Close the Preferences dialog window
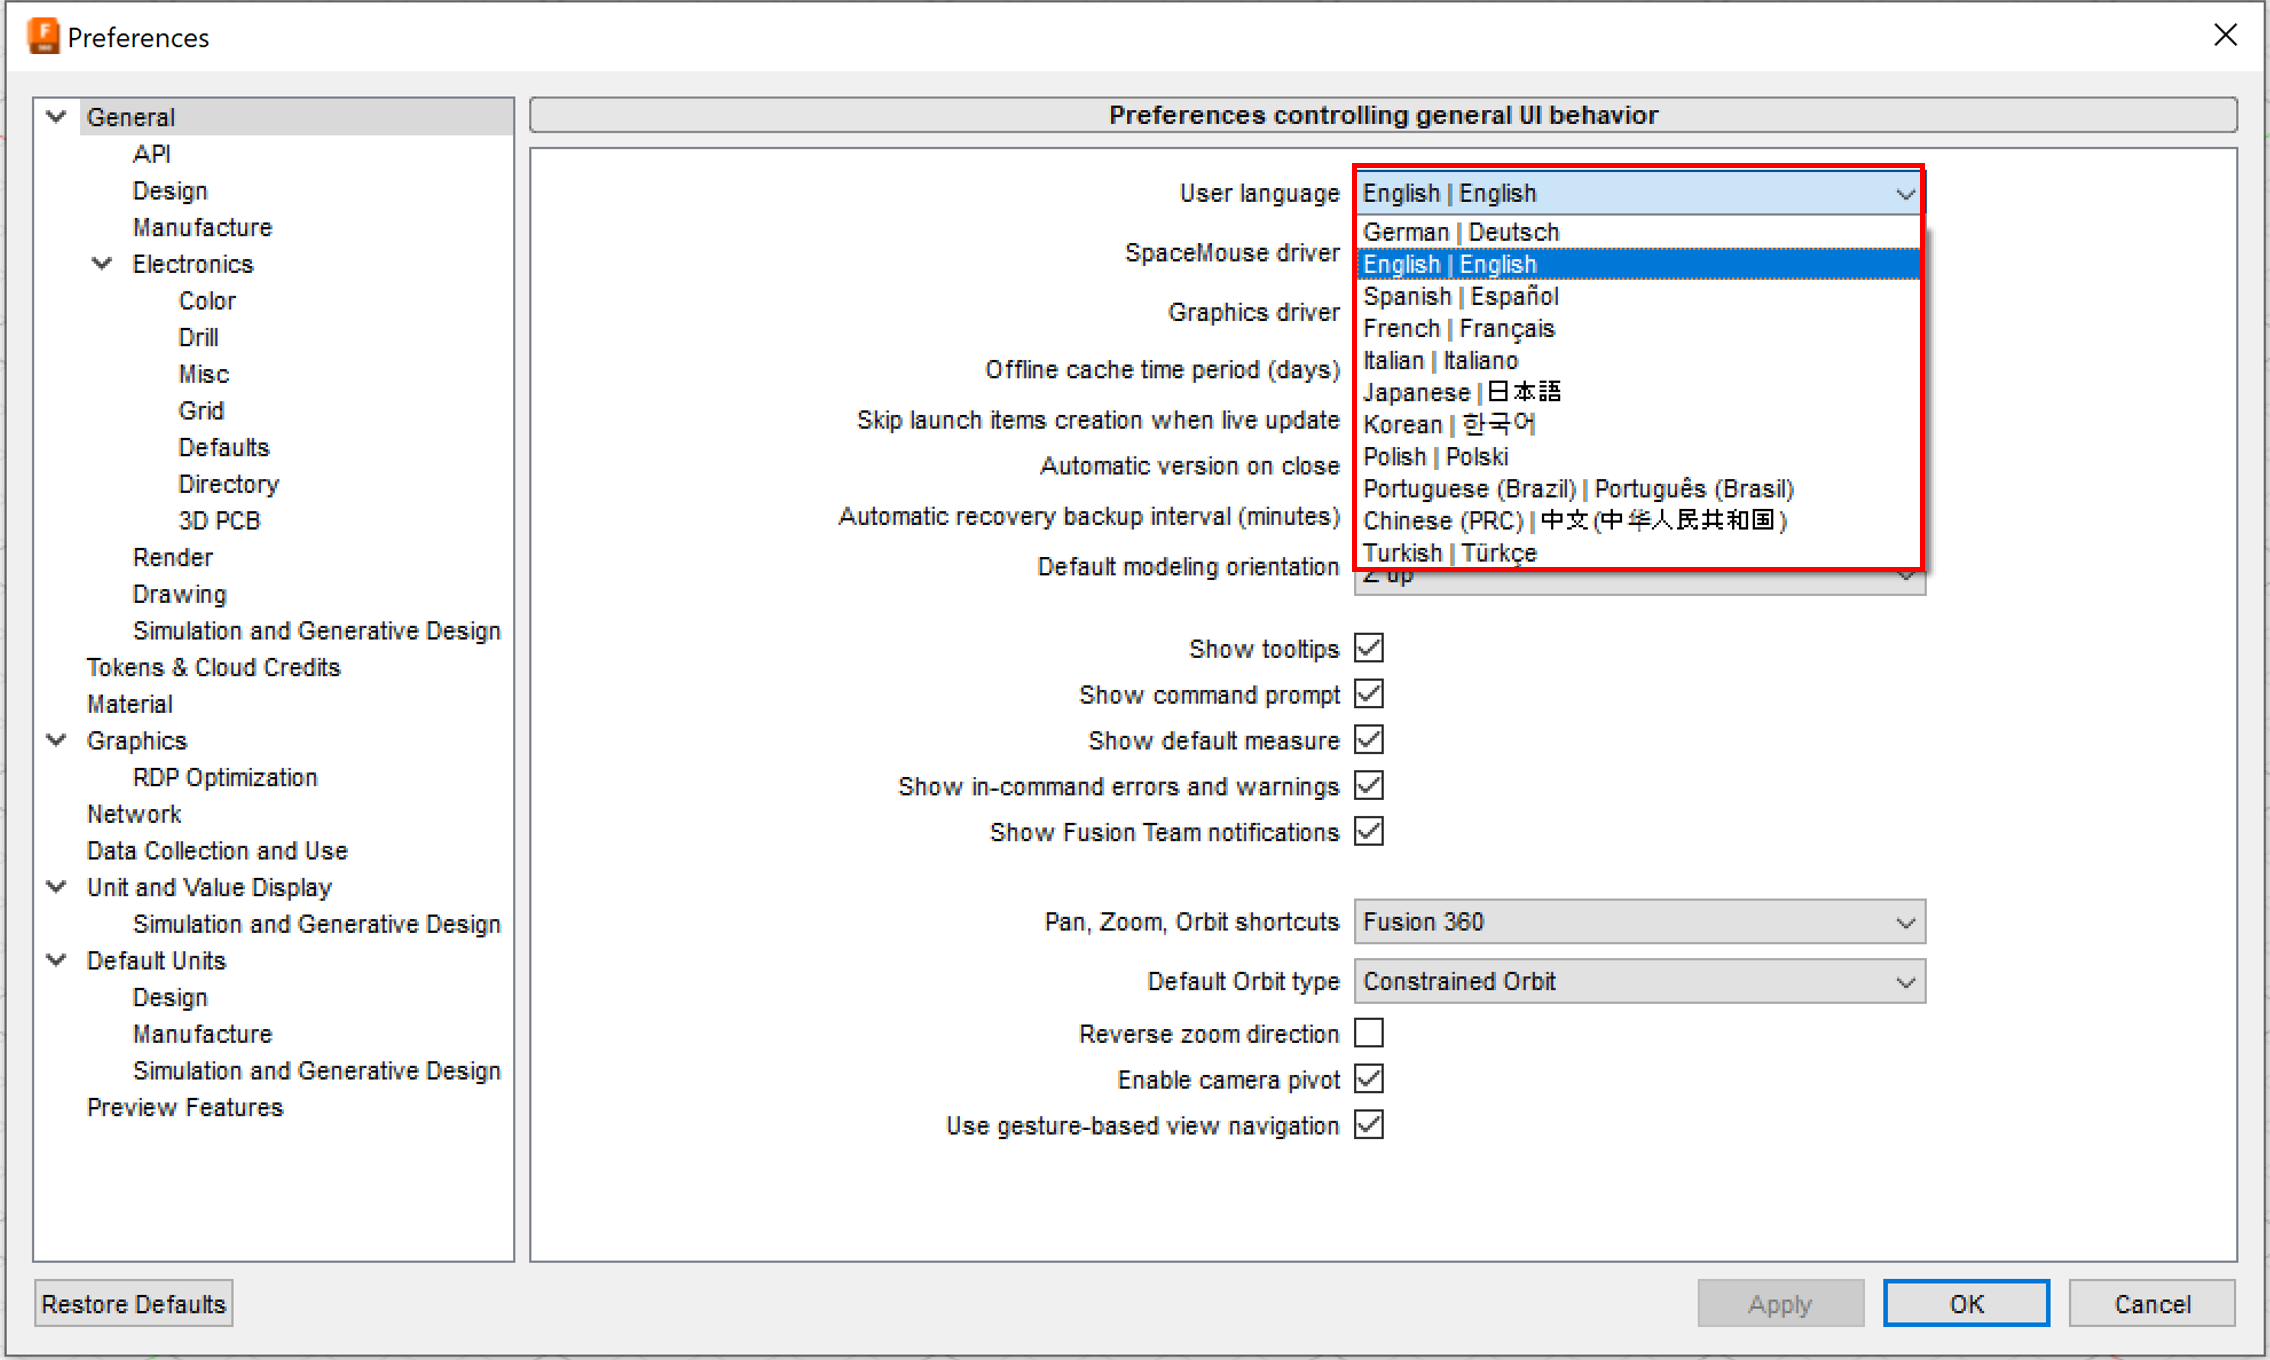 click(x=2225, y=36)
